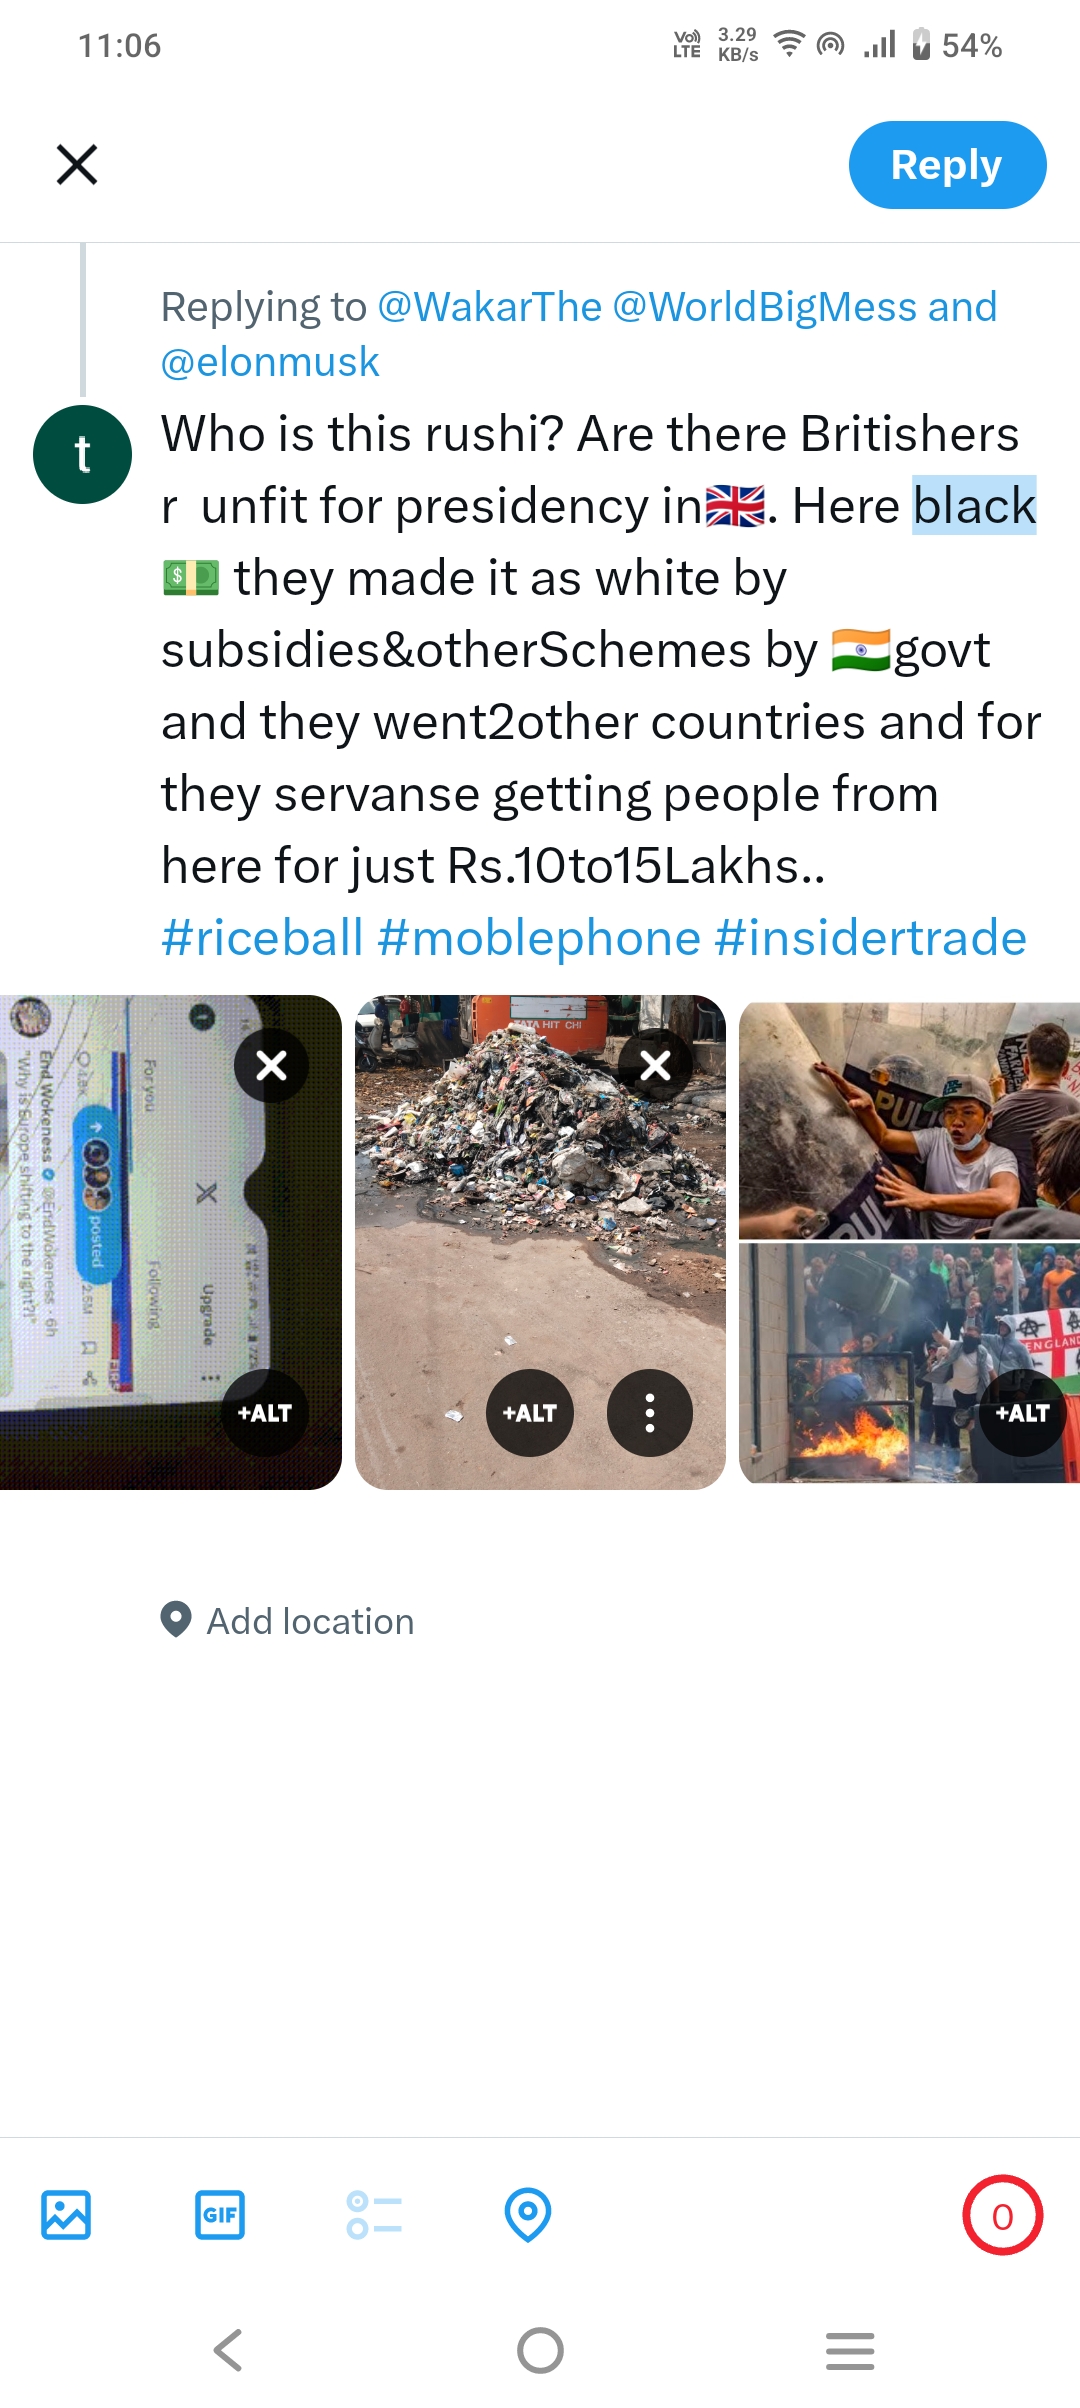This screenshot has height=2408, width=1080.
Task: Close the reply composer with X
Action: coord(77,165)
